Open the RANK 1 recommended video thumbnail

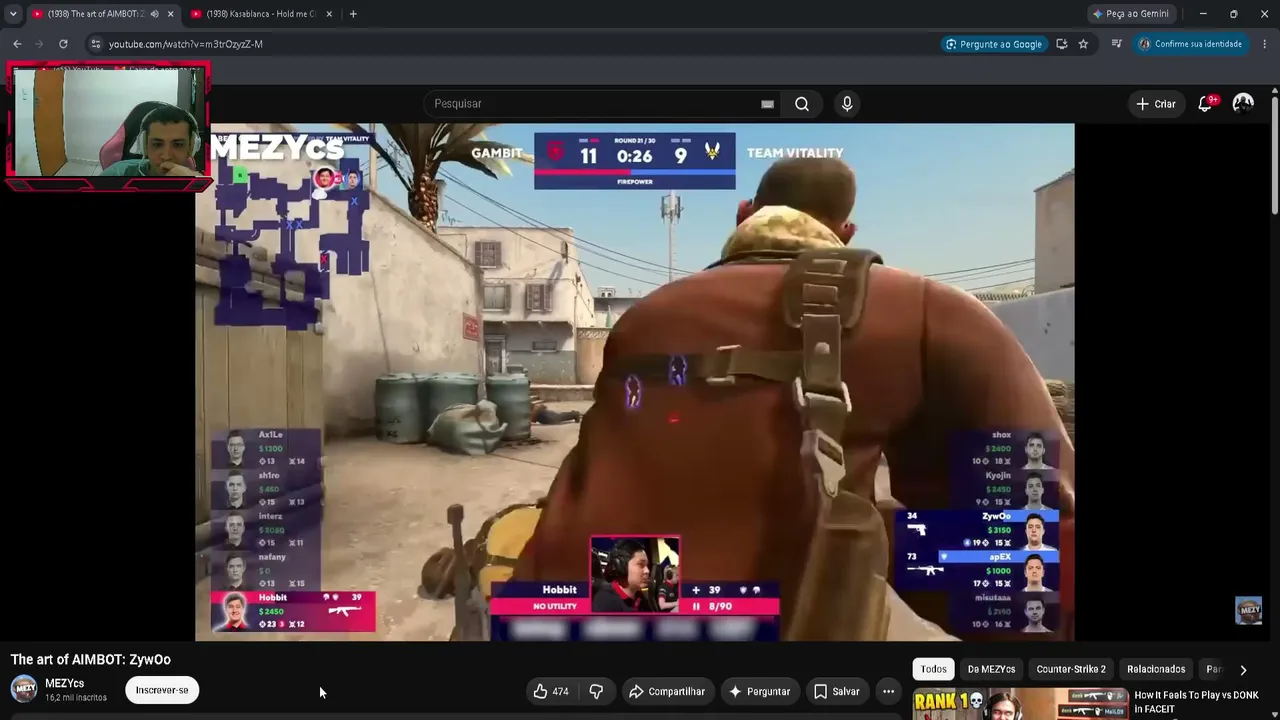[1021, 704]
